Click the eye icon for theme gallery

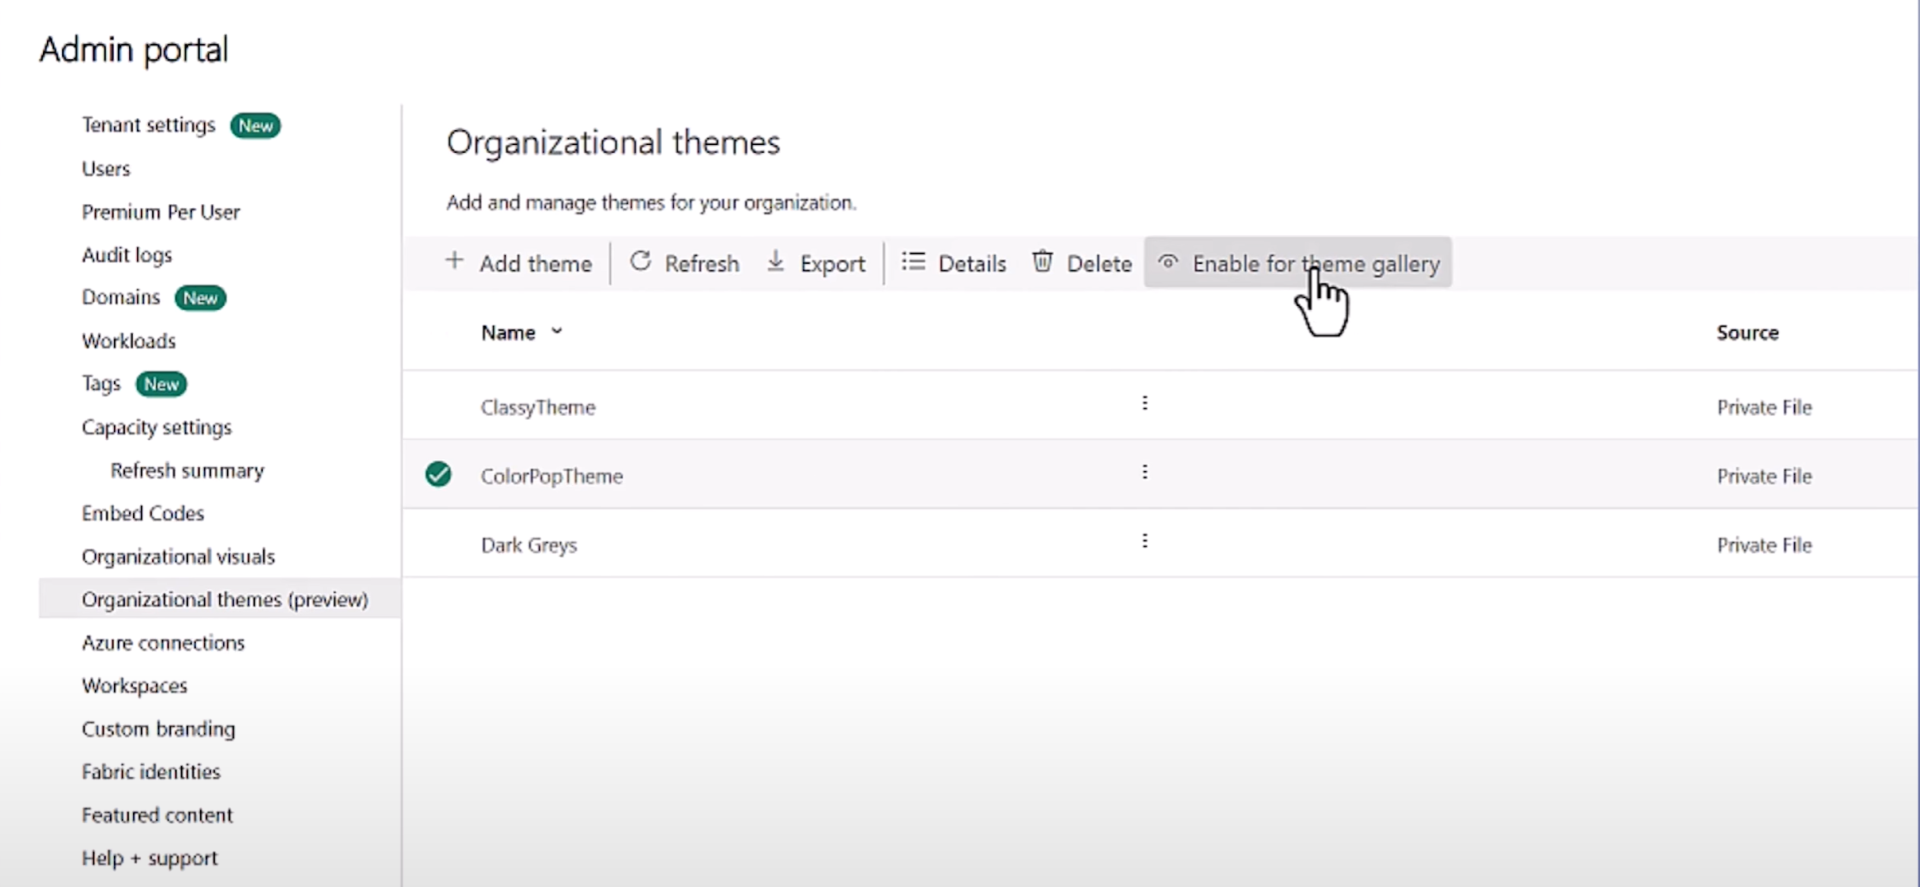click(x=1167, y=262)
